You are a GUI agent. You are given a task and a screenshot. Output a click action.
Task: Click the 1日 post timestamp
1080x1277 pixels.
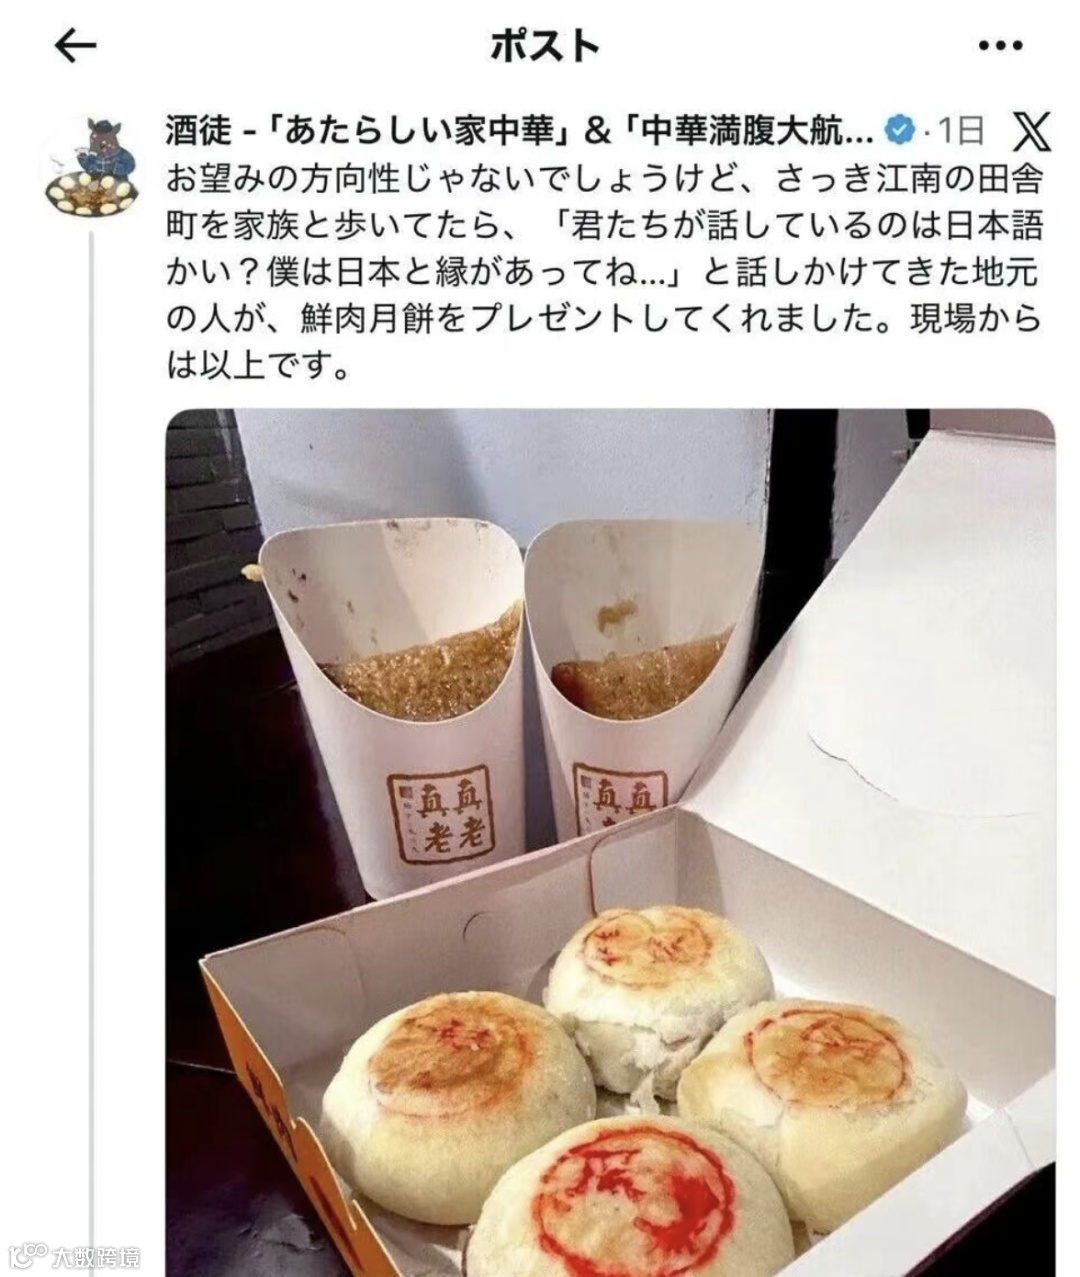point(961,130)
